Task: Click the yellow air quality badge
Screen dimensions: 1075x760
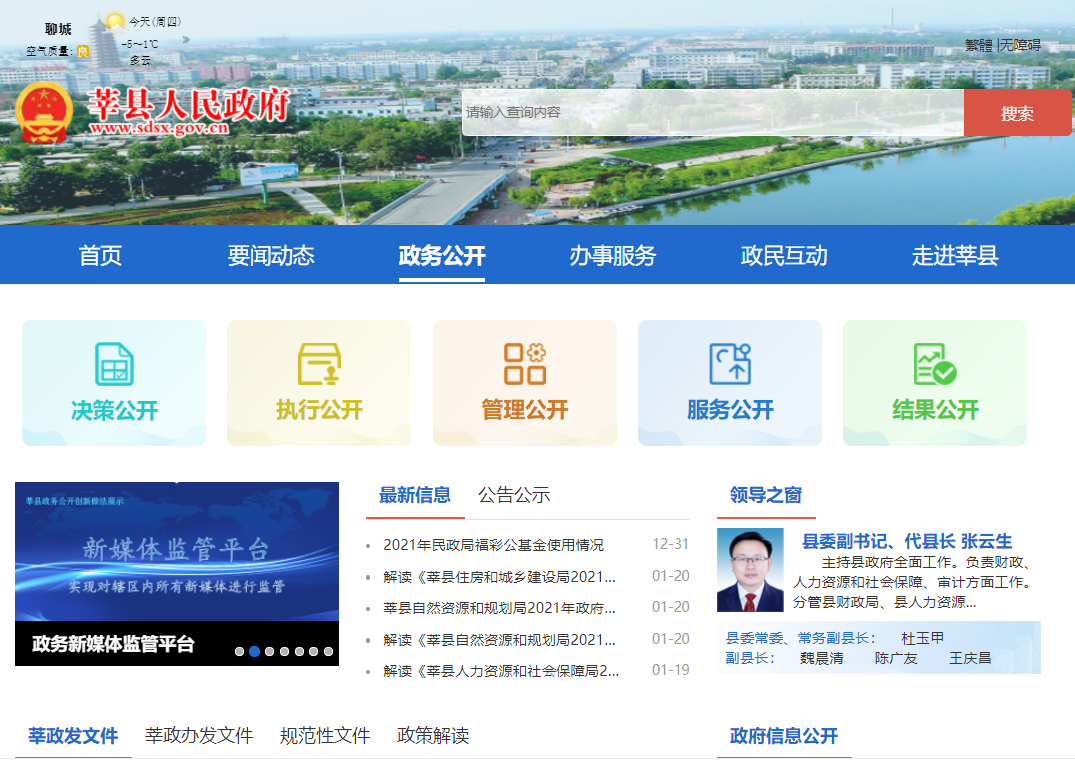Action: 83,50
